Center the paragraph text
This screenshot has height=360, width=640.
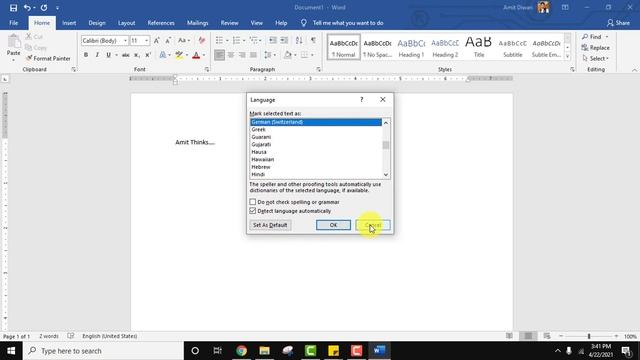pyautogui.click(x=231, y=55)
